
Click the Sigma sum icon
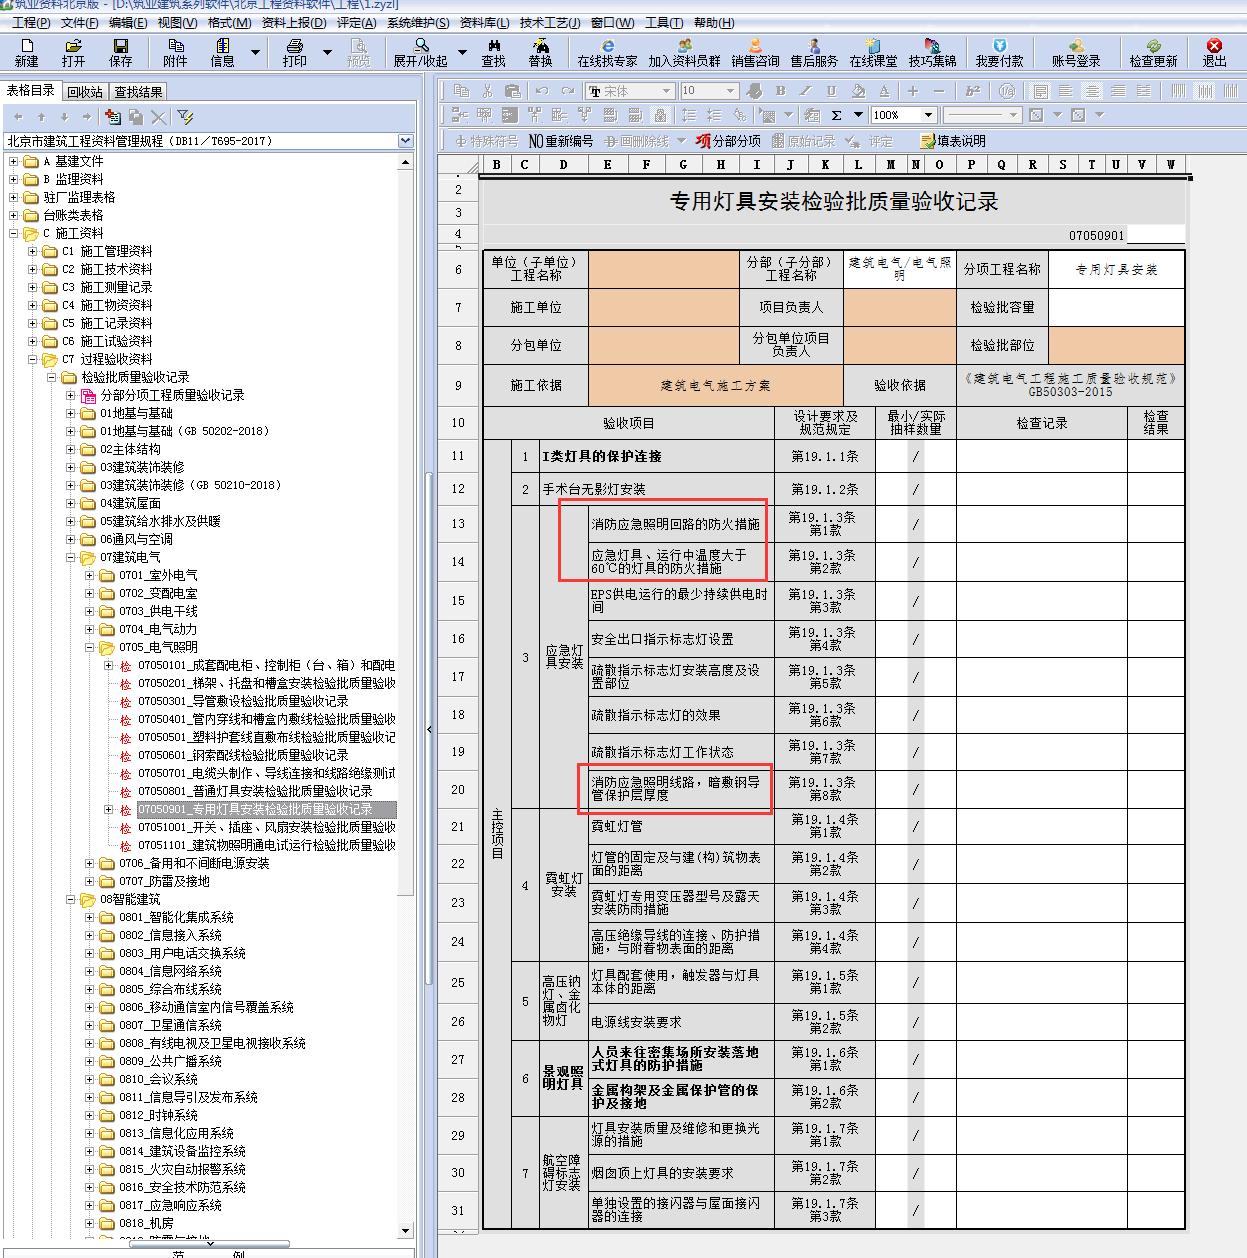click(836, 115)
